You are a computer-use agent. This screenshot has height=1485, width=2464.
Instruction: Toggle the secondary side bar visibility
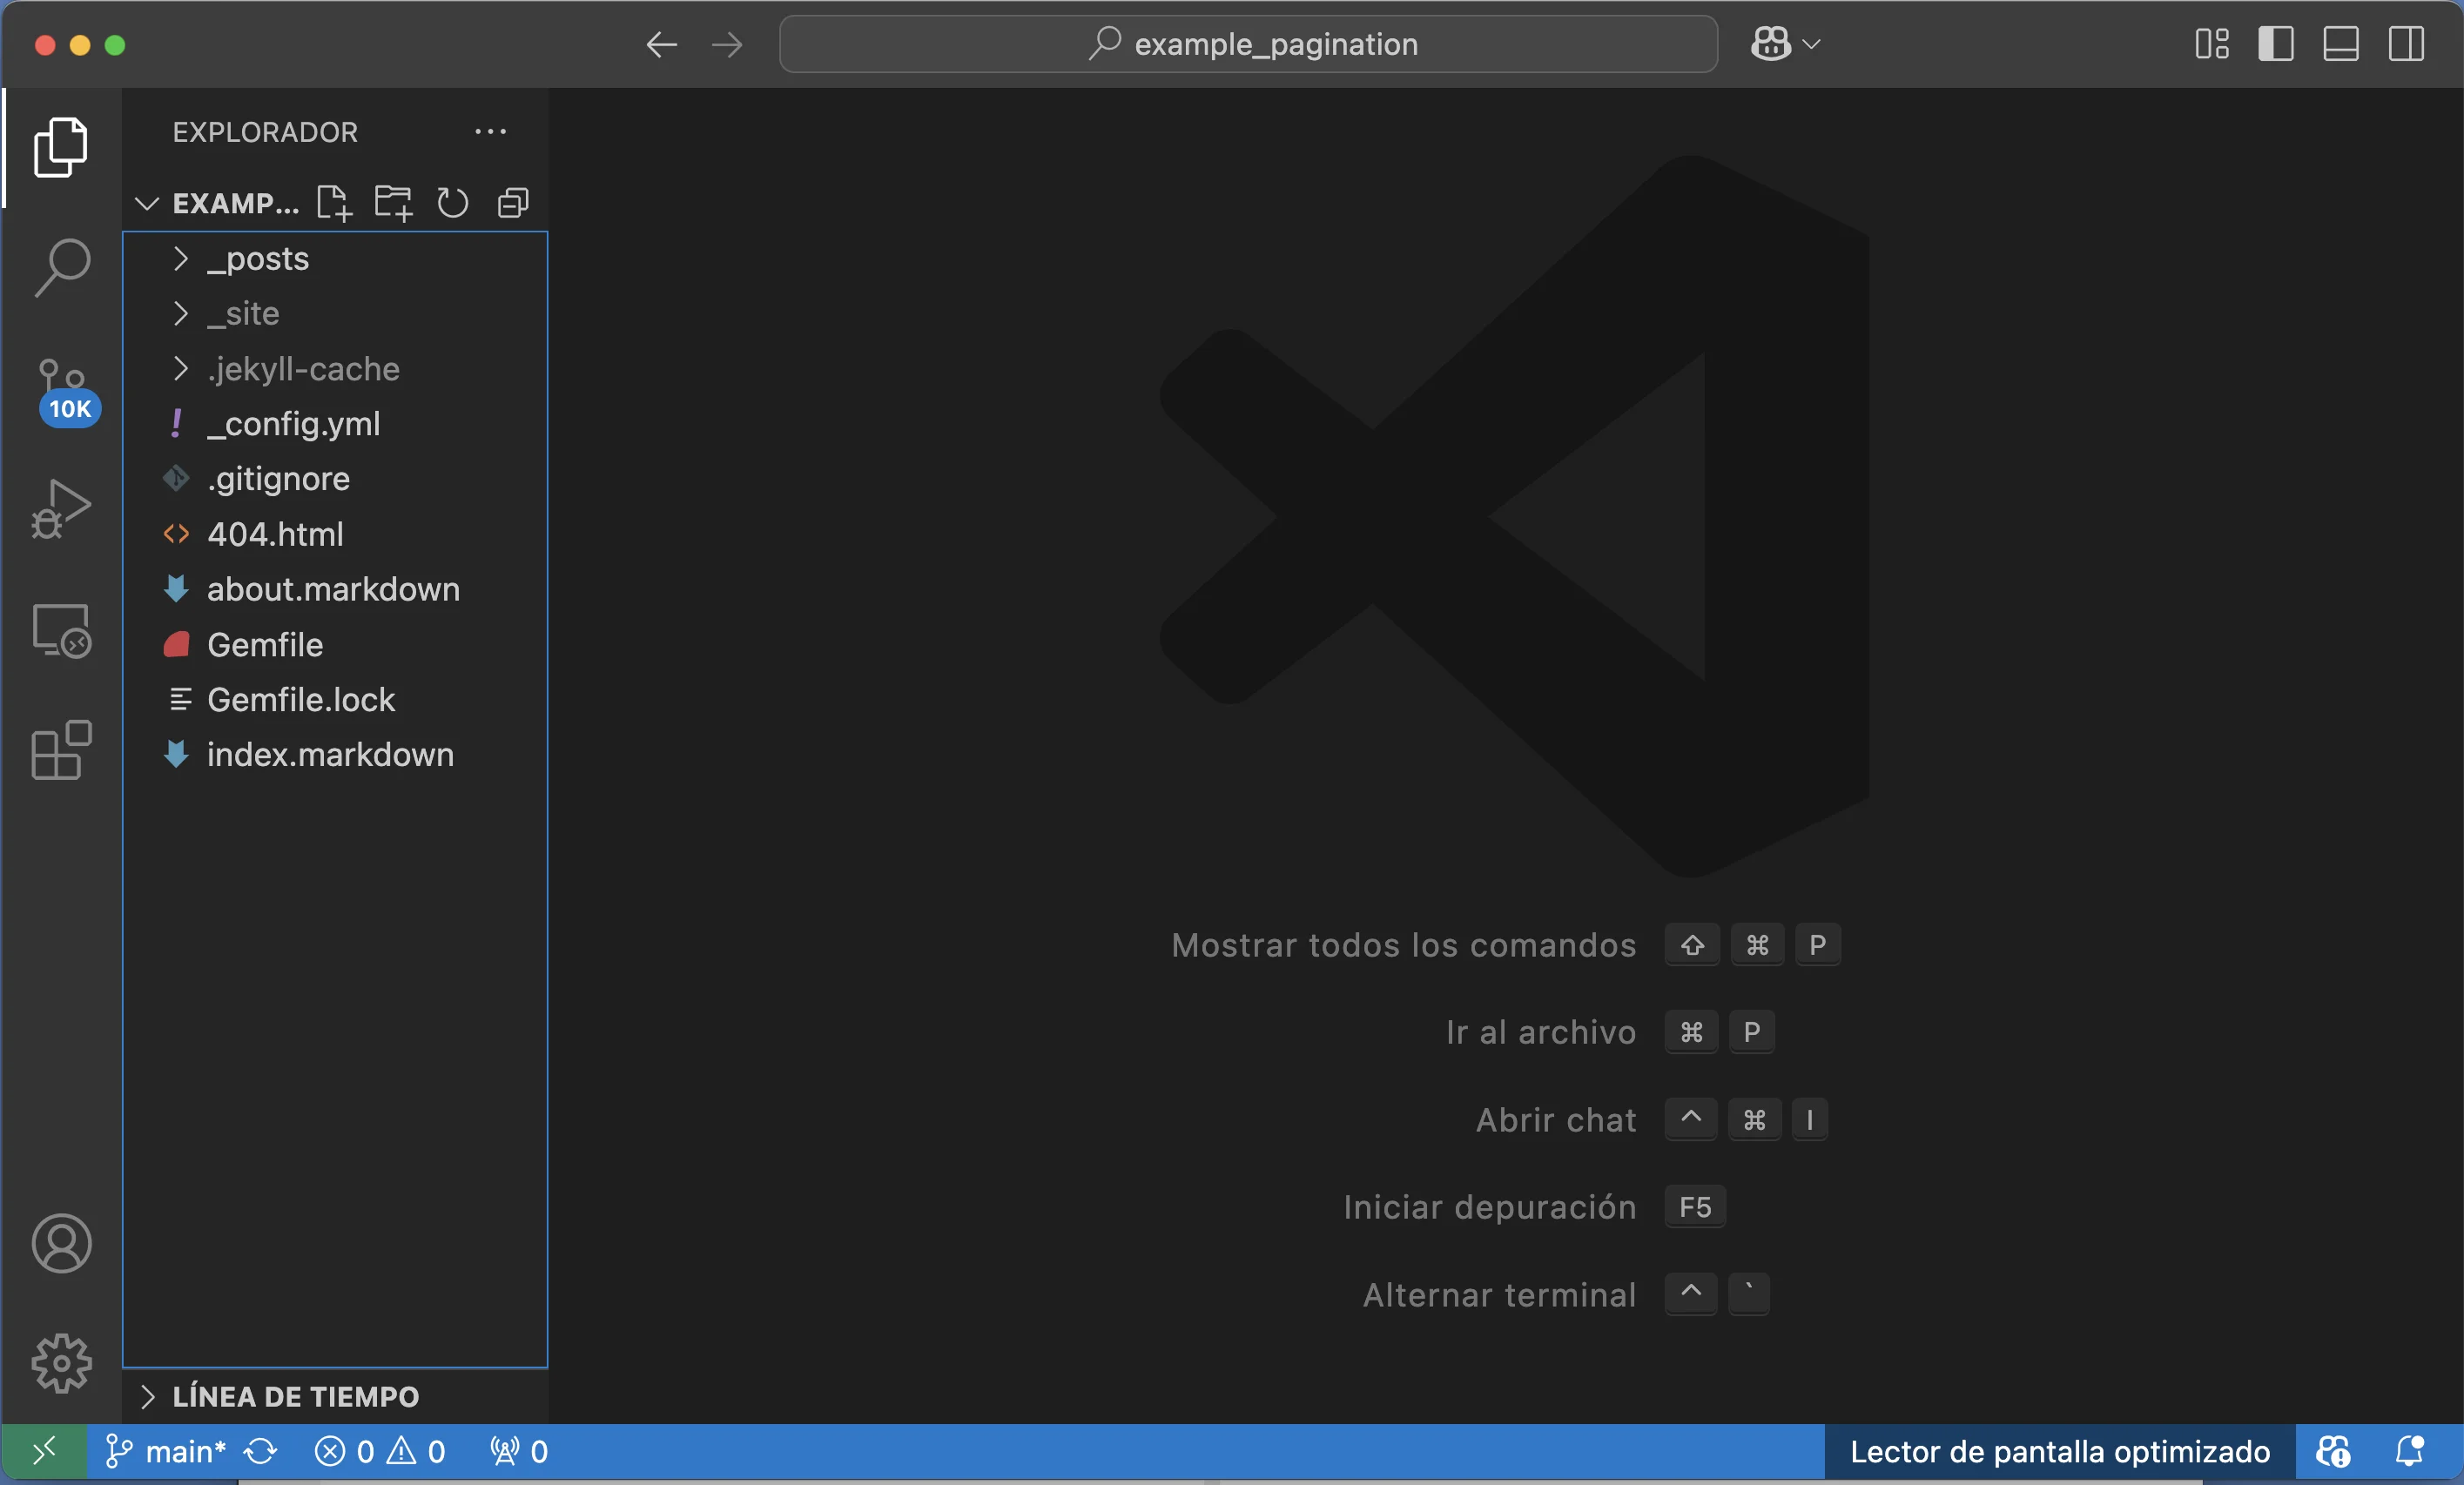click(2406, 44)
